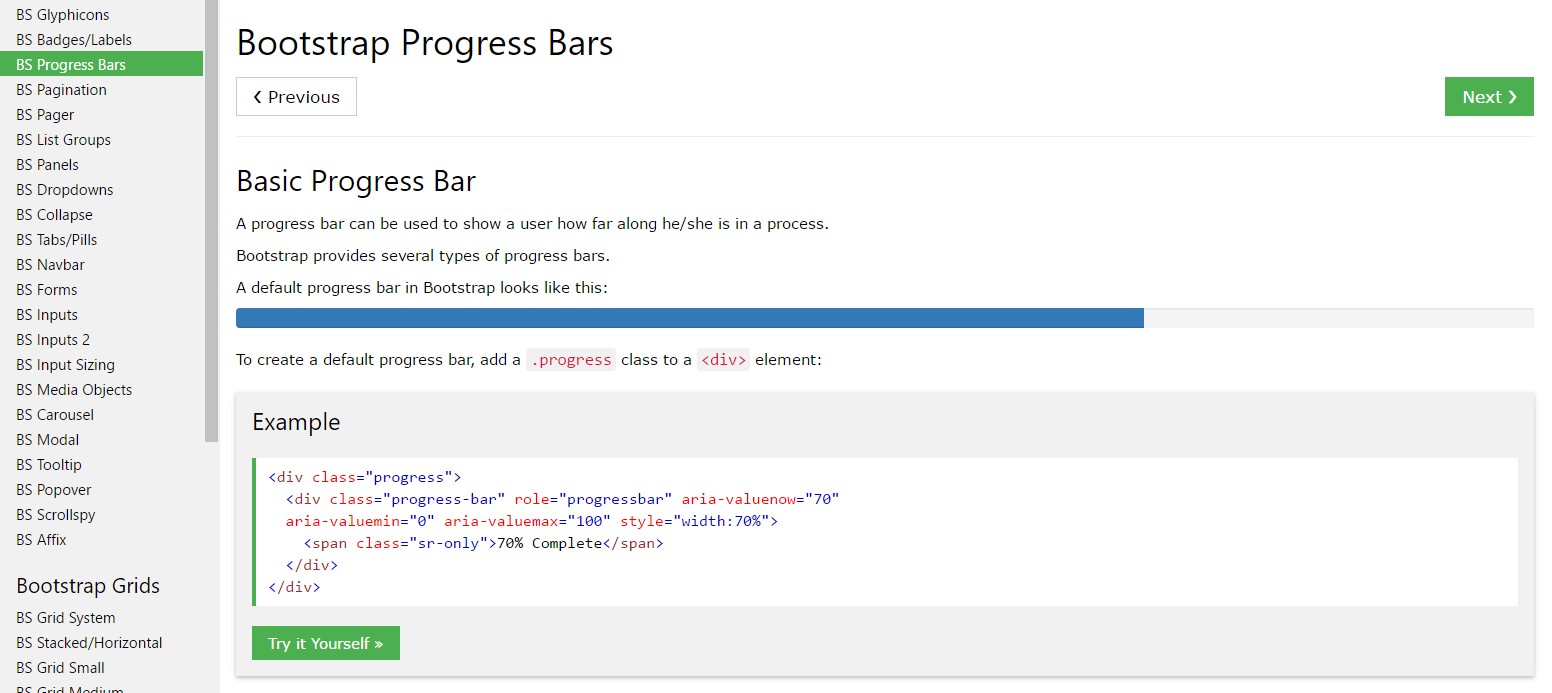Open BS Carousel sidebar link

(55, 415)
